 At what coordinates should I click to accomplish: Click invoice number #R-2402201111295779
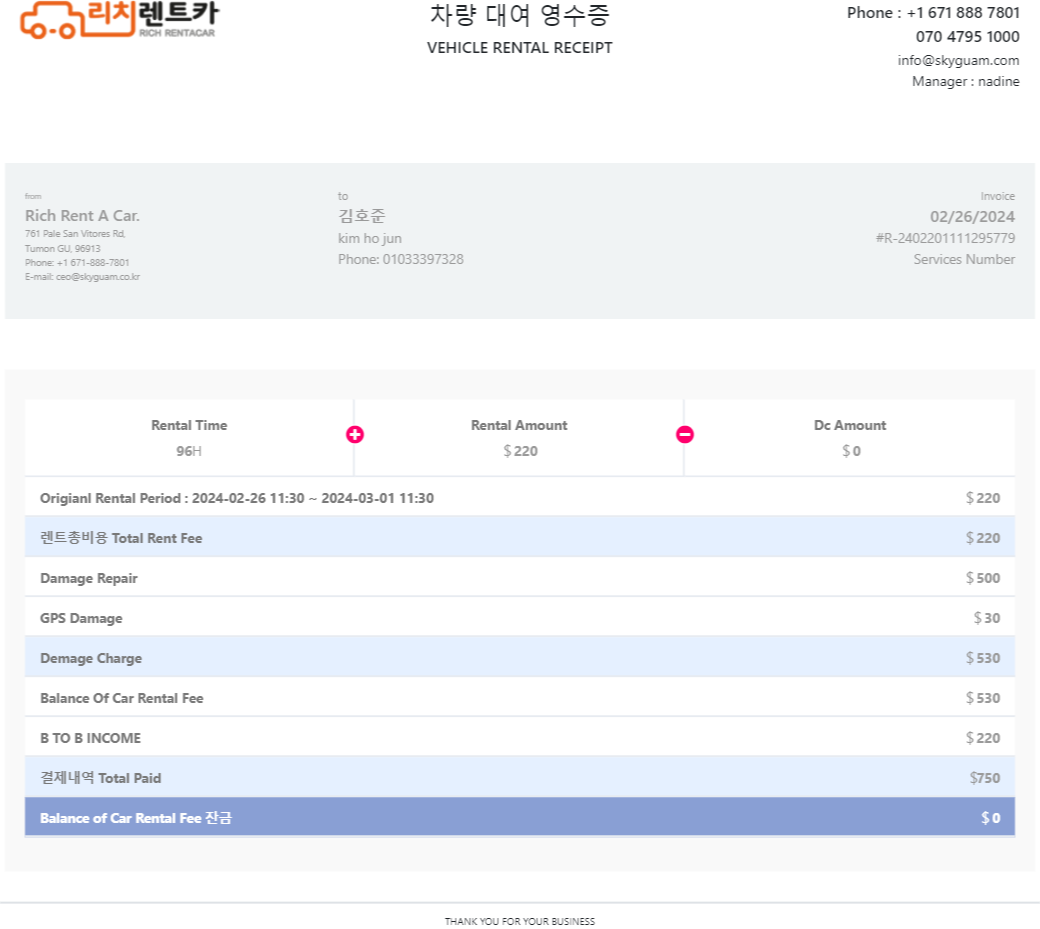click(x=945, y=238)
